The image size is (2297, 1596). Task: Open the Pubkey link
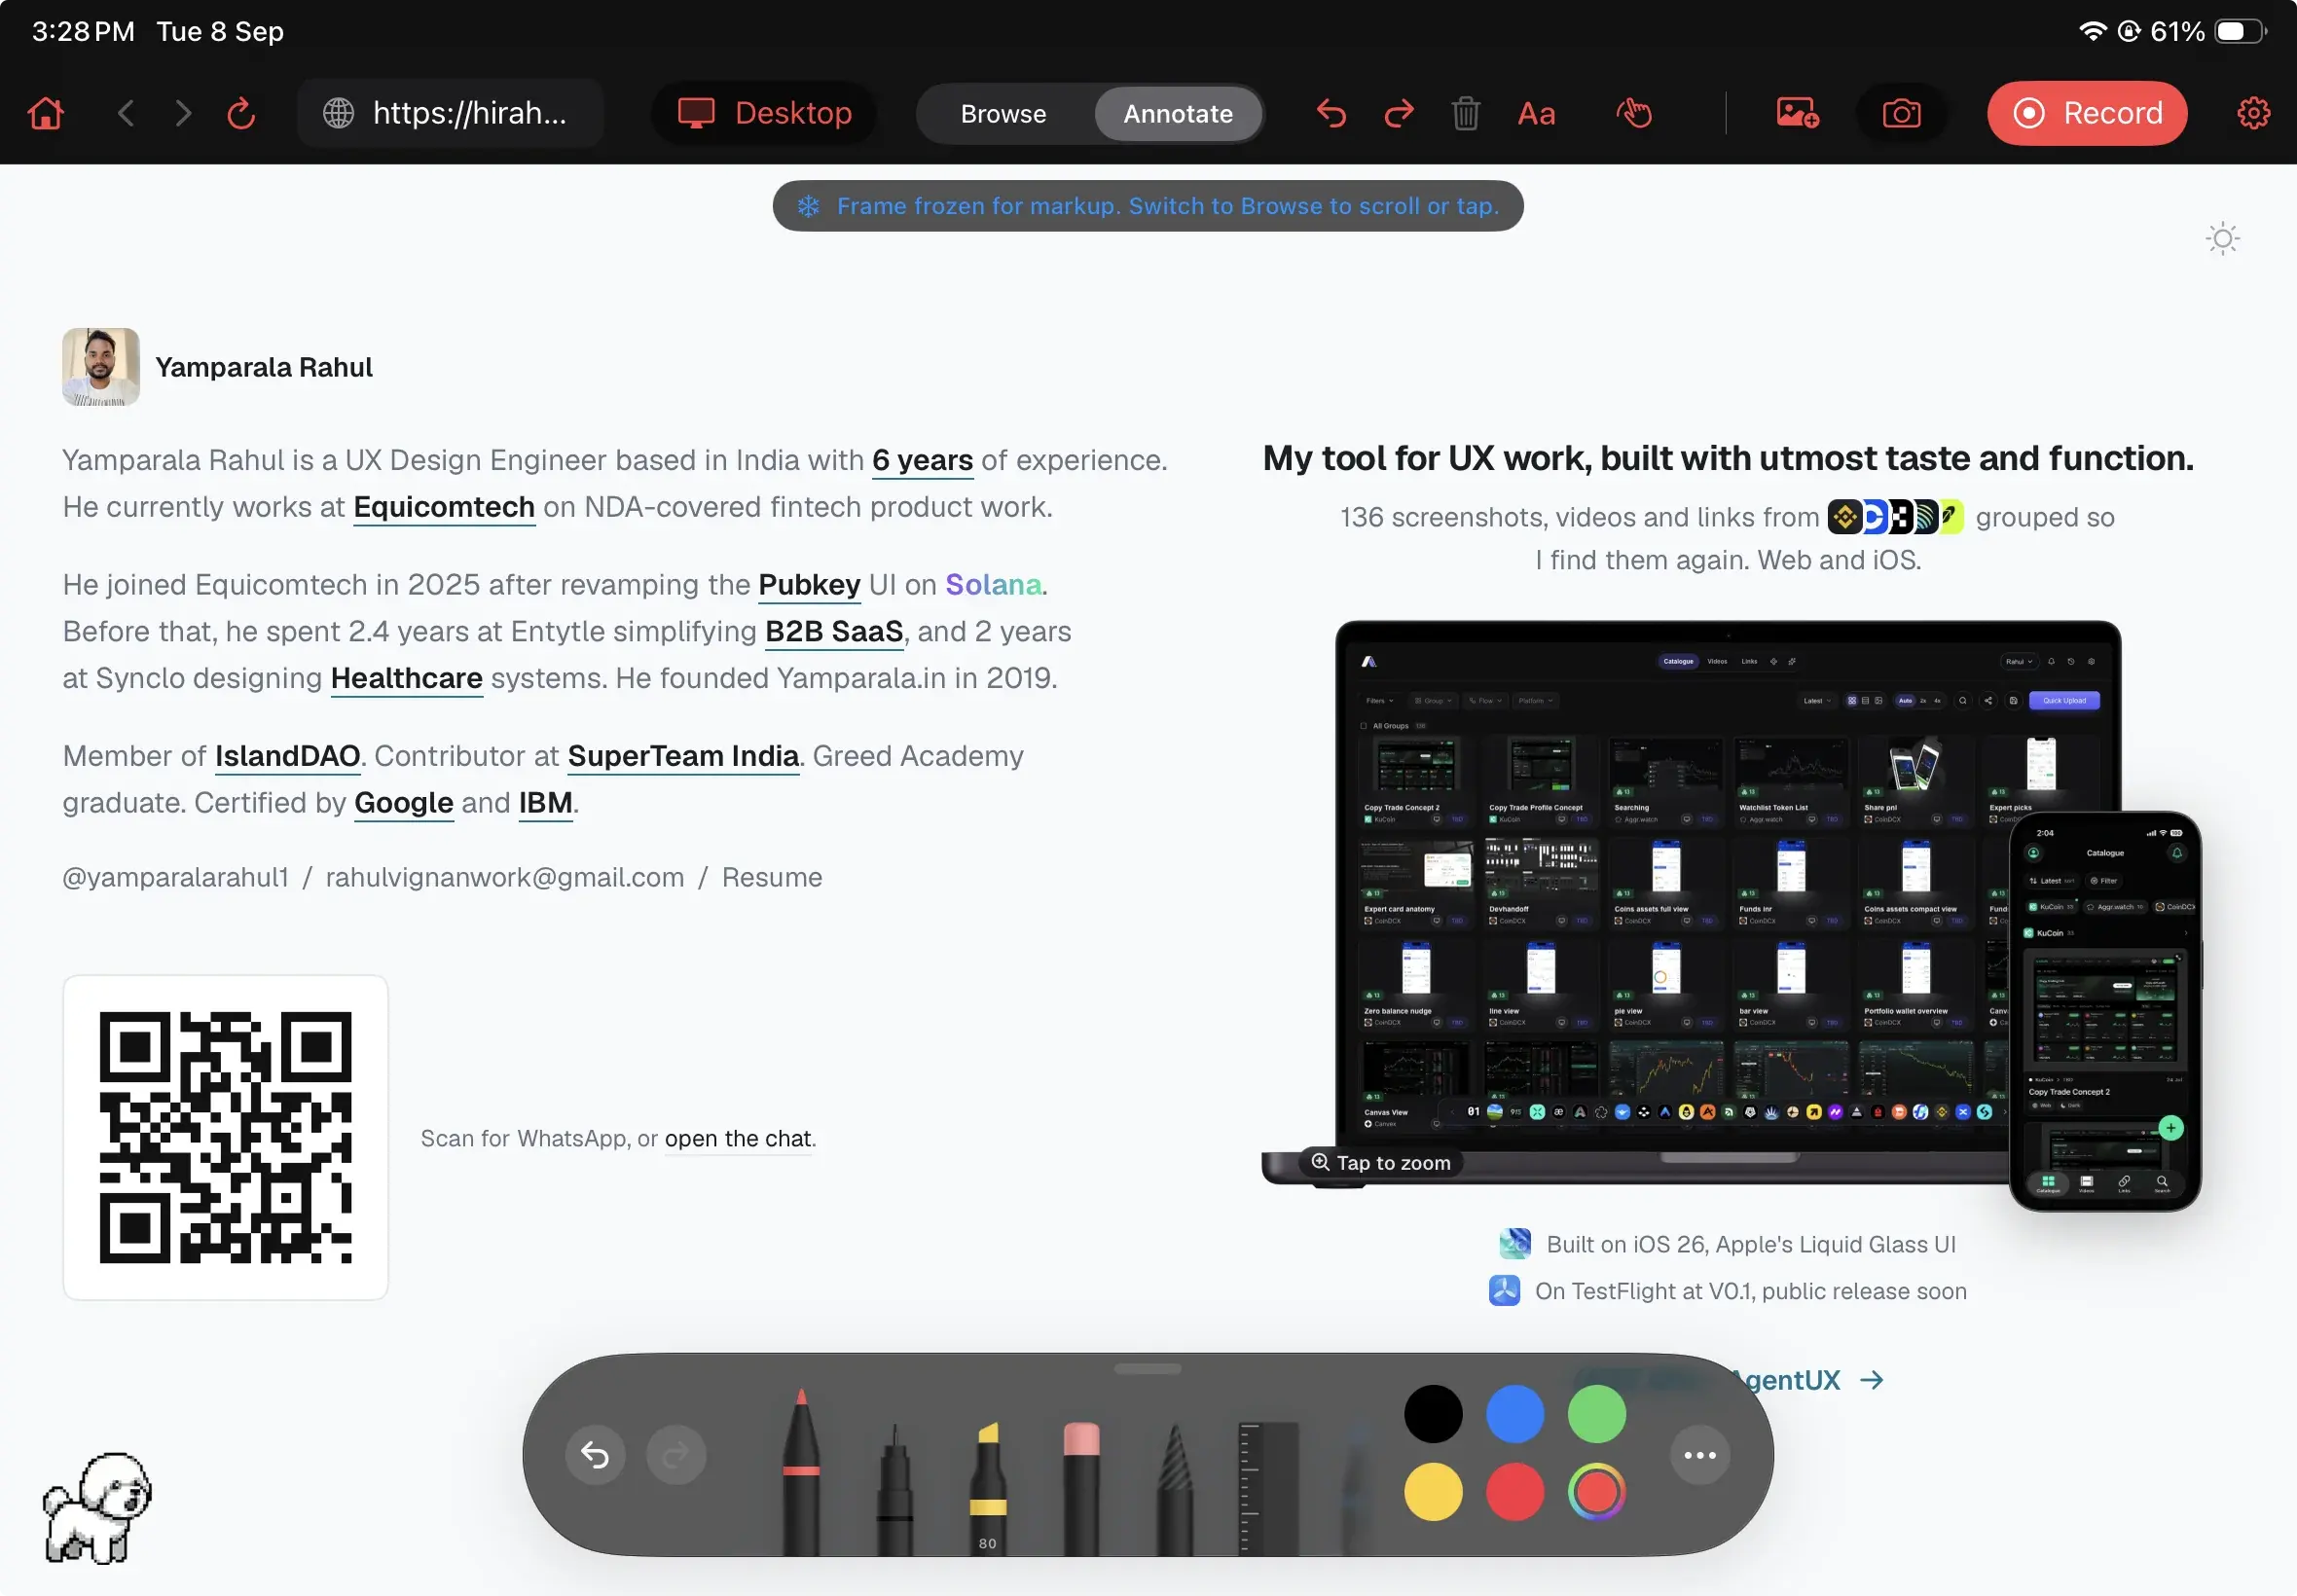pyautogui.click(x=809, y=584)
